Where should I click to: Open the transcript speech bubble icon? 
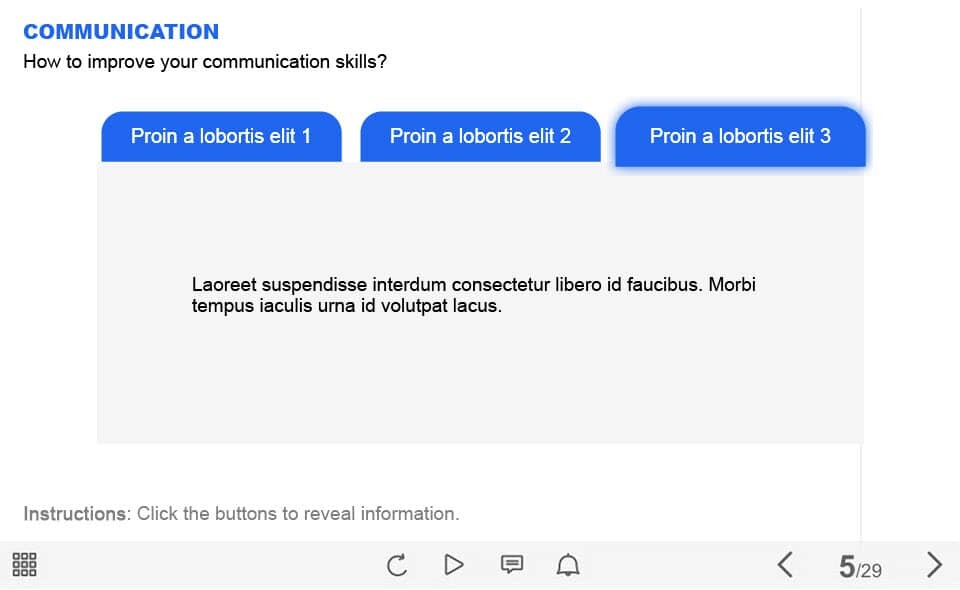click(511, 565)
